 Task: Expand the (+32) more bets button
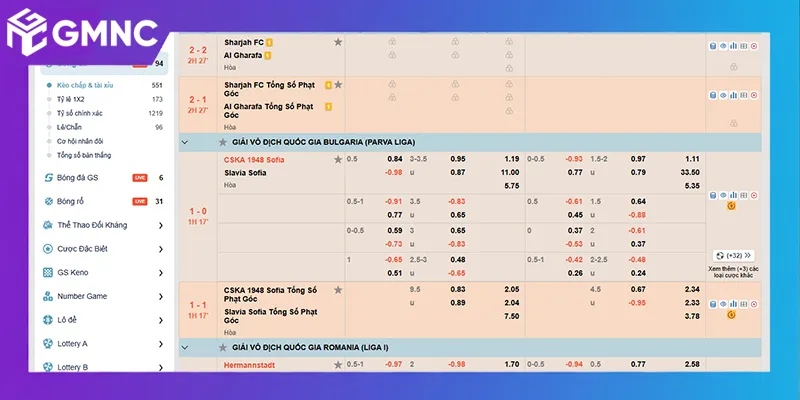[733, 256]
